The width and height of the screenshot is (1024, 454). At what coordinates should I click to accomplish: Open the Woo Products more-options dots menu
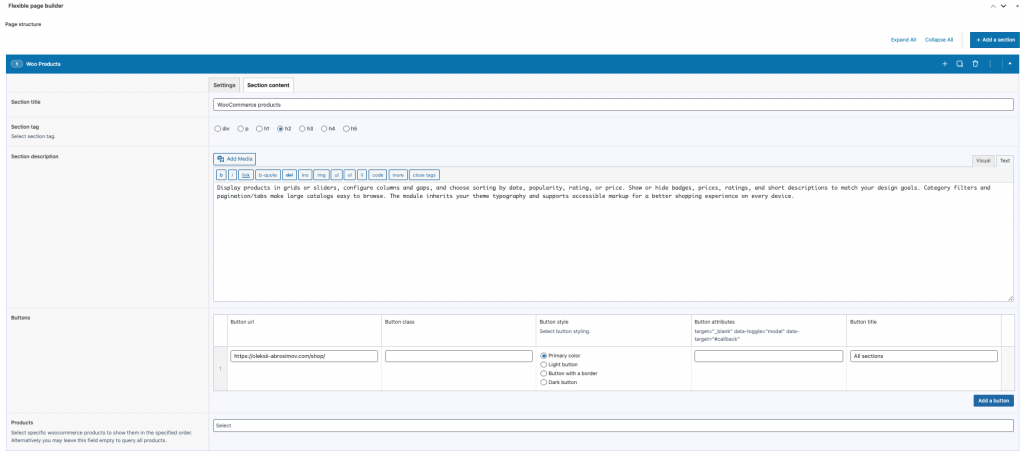pyautogui.click(x=990, y=64)
